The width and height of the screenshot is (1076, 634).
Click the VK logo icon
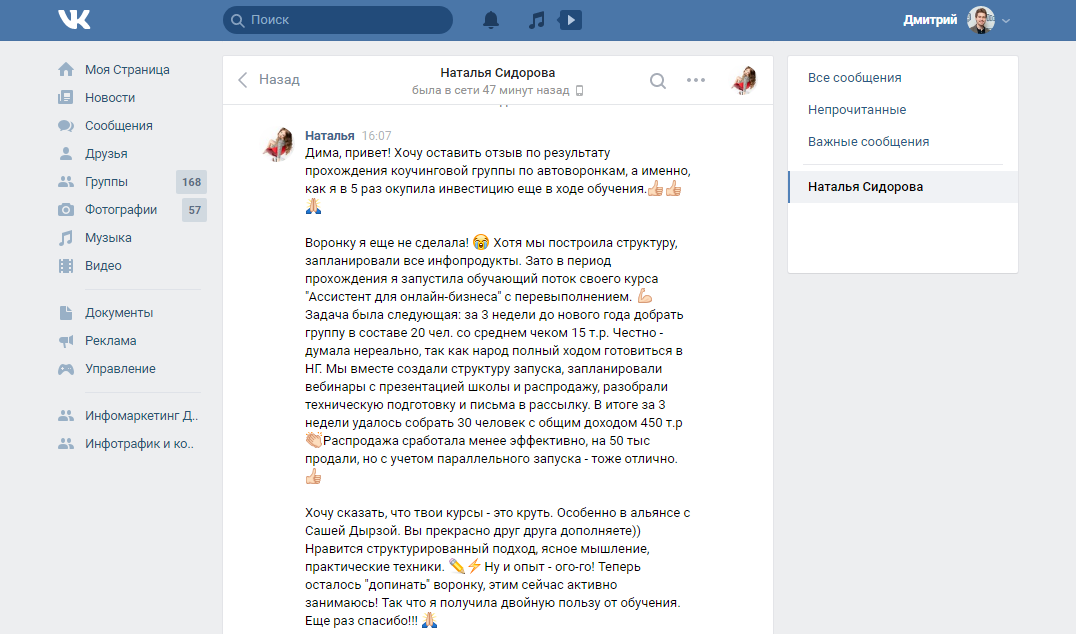74,20
